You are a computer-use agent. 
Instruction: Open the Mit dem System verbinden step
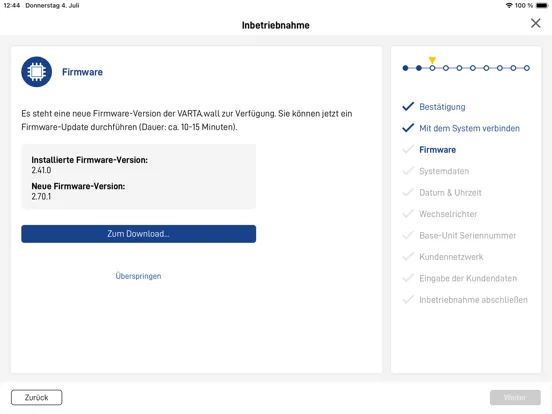(469, 128)
